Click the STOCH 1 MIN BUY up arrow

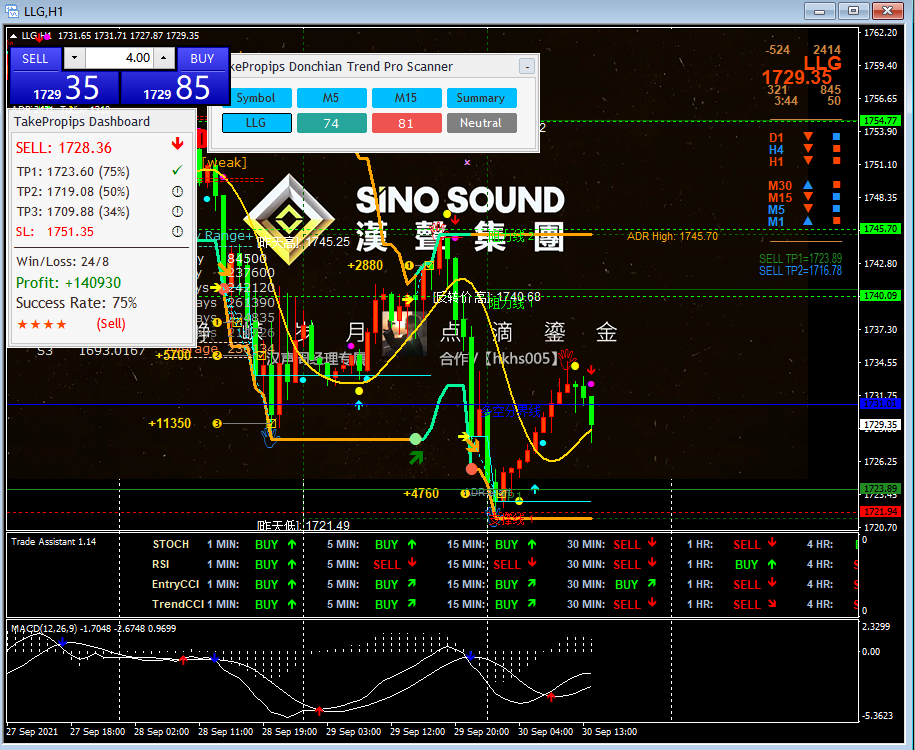click(x=292, y=544)
